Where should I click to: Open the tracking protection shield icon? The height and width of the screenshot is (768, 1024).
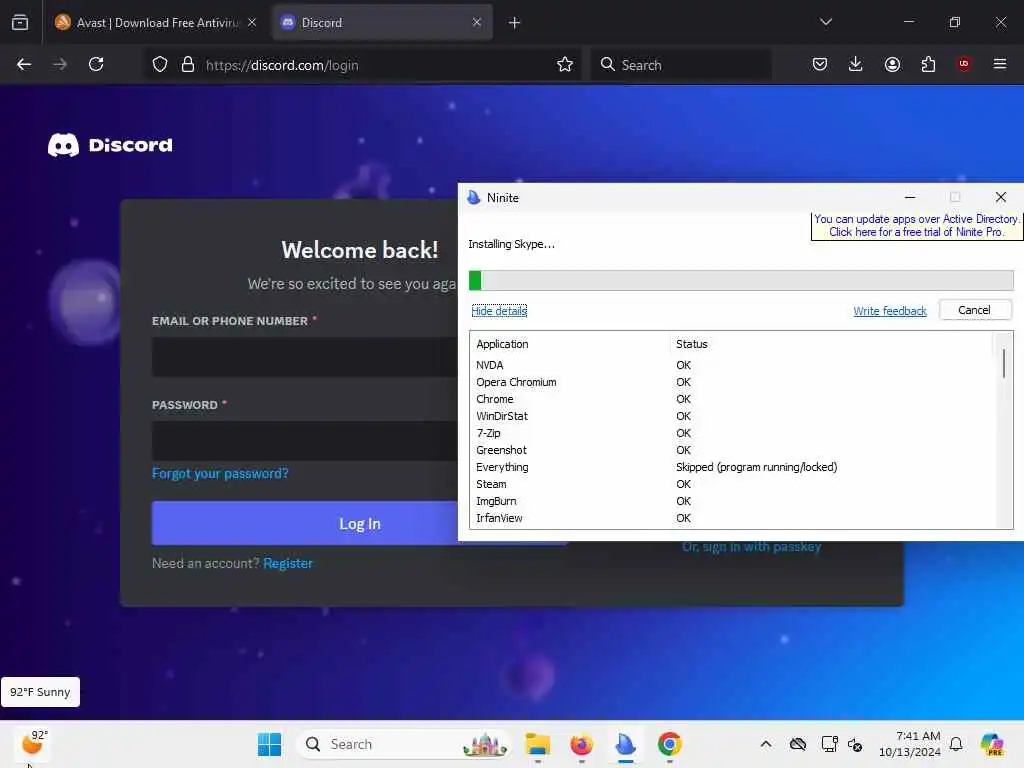pos(160,65)
